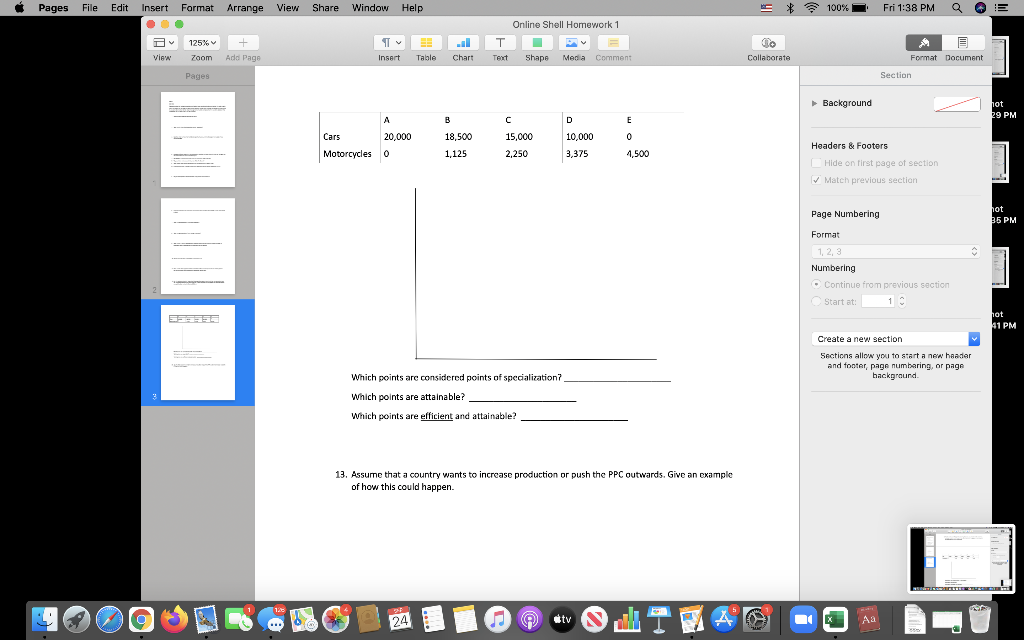Open the Media picker icon
This screenshot has width=1024, height=640.
point(573,42)
